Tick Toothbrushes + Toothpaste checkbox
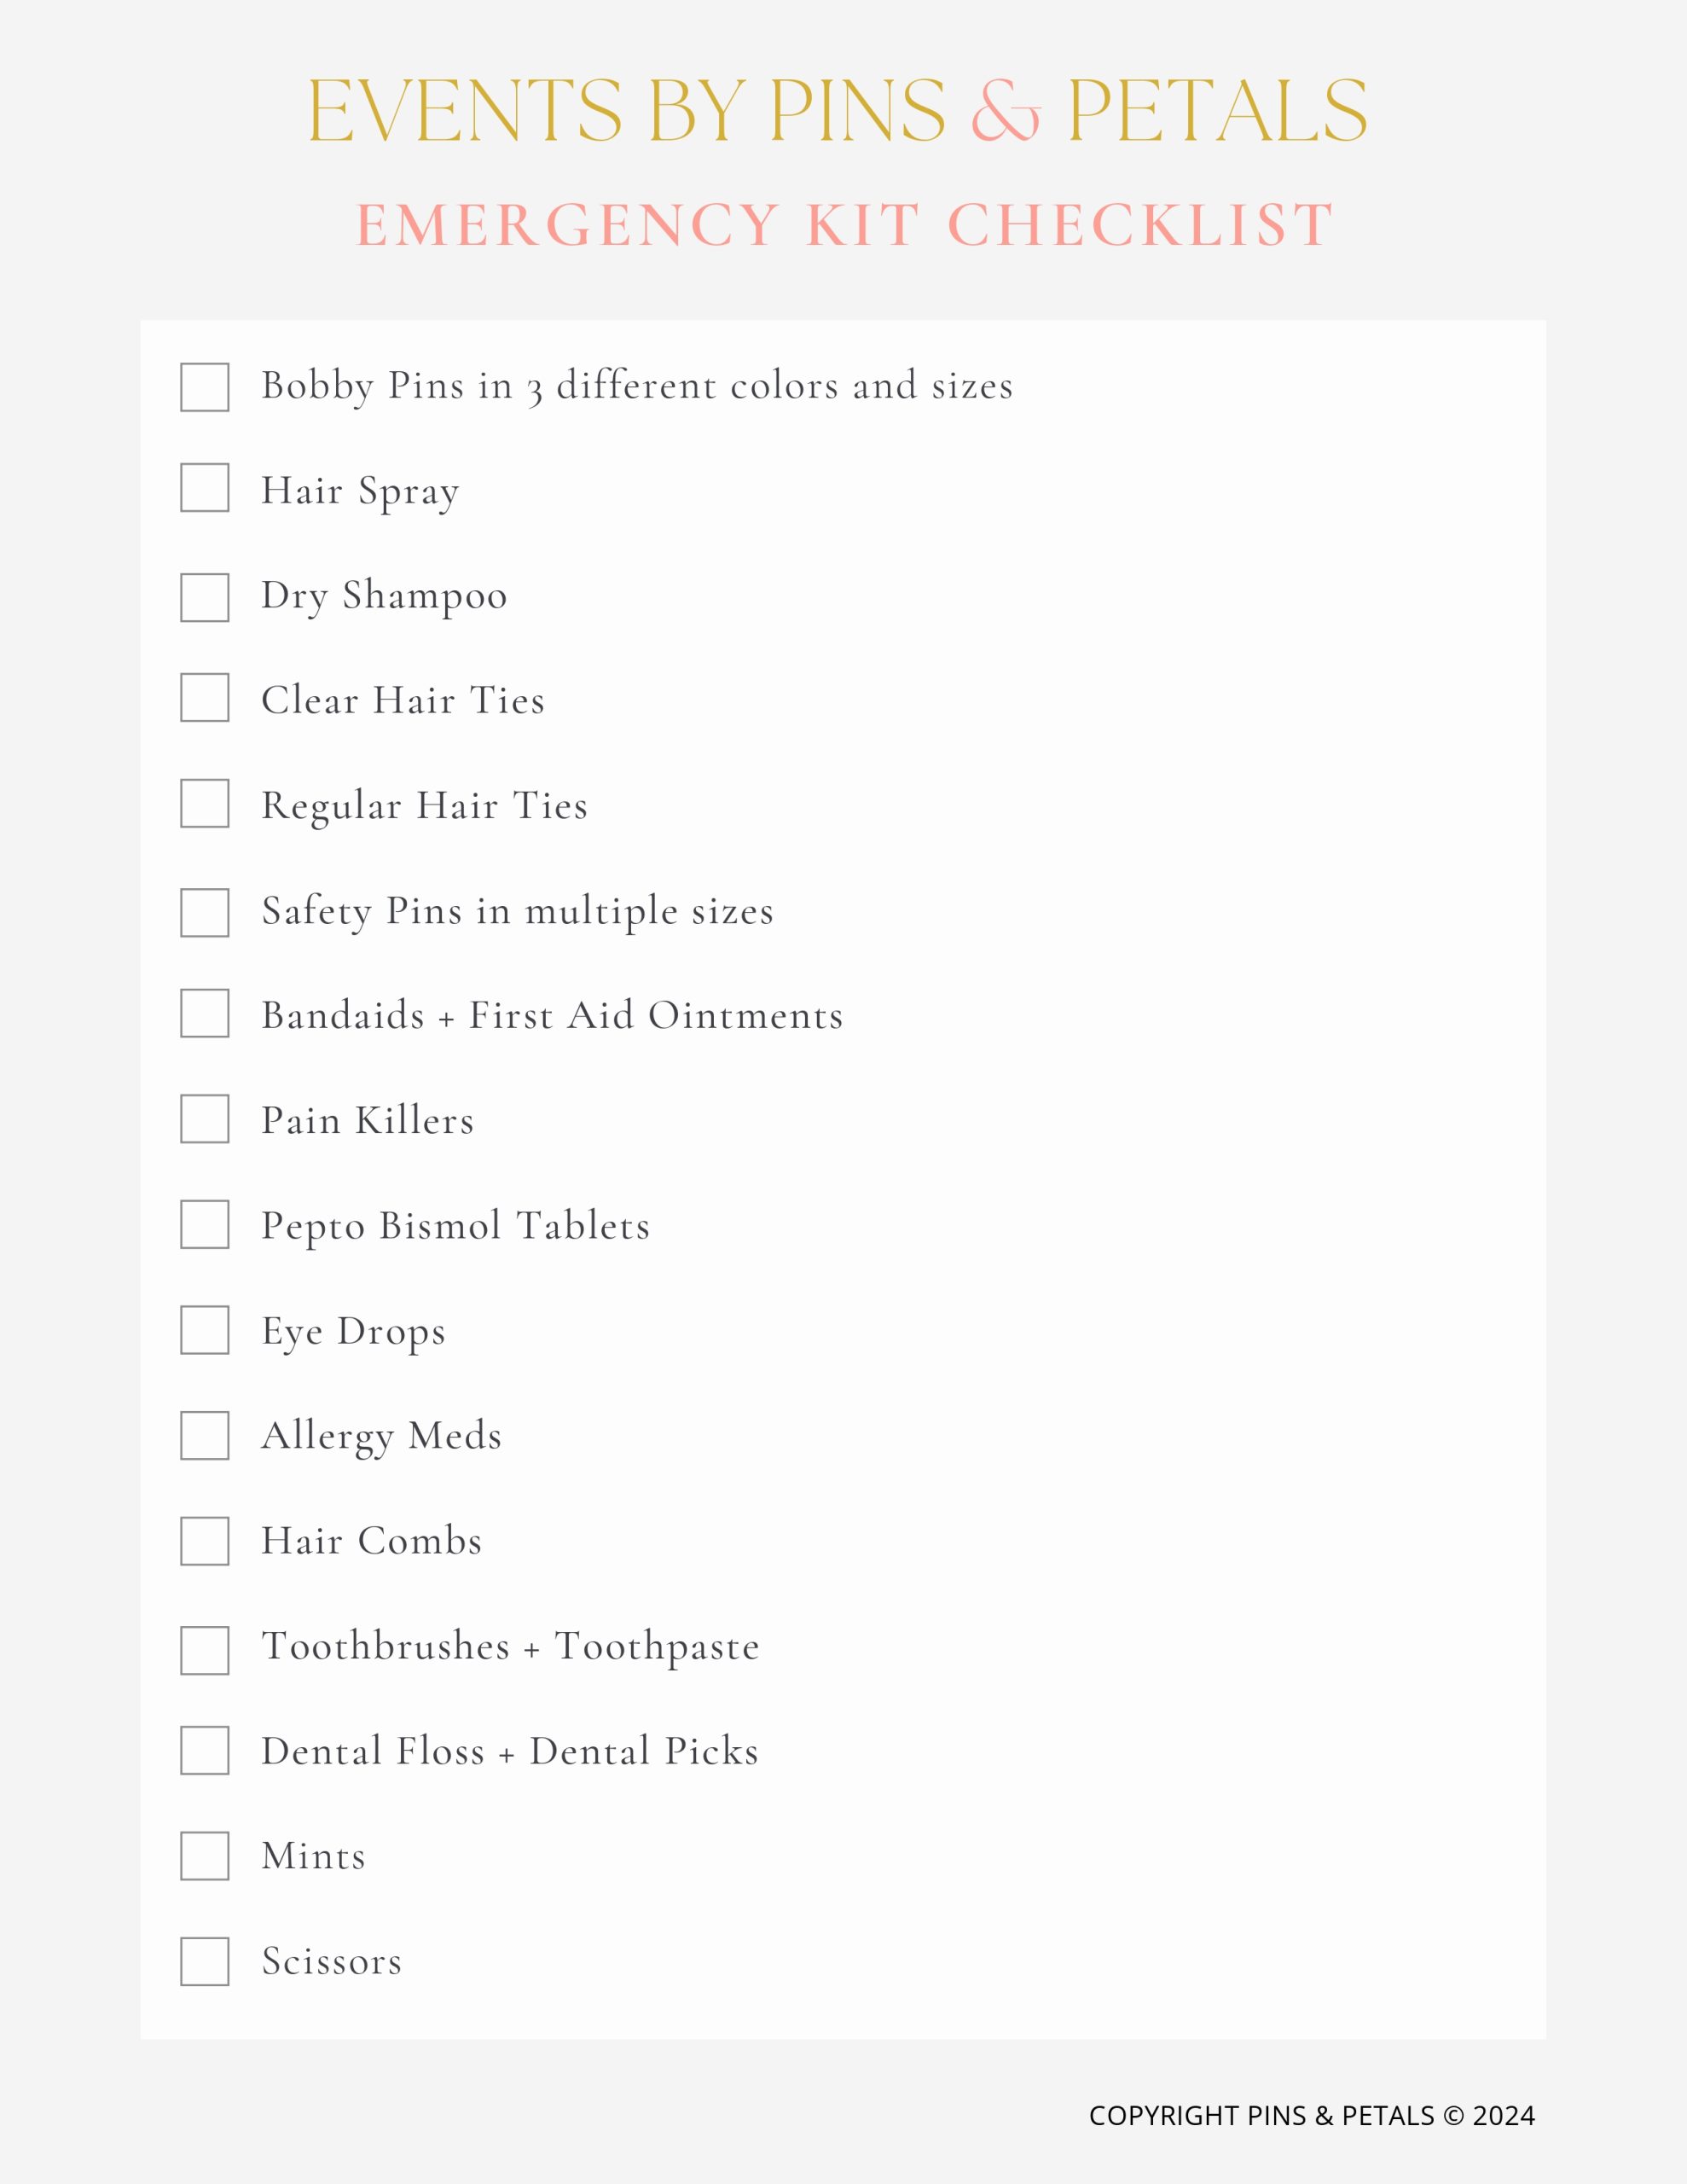Viewport: 1687px width, 2184px height. pos(204,1650)
